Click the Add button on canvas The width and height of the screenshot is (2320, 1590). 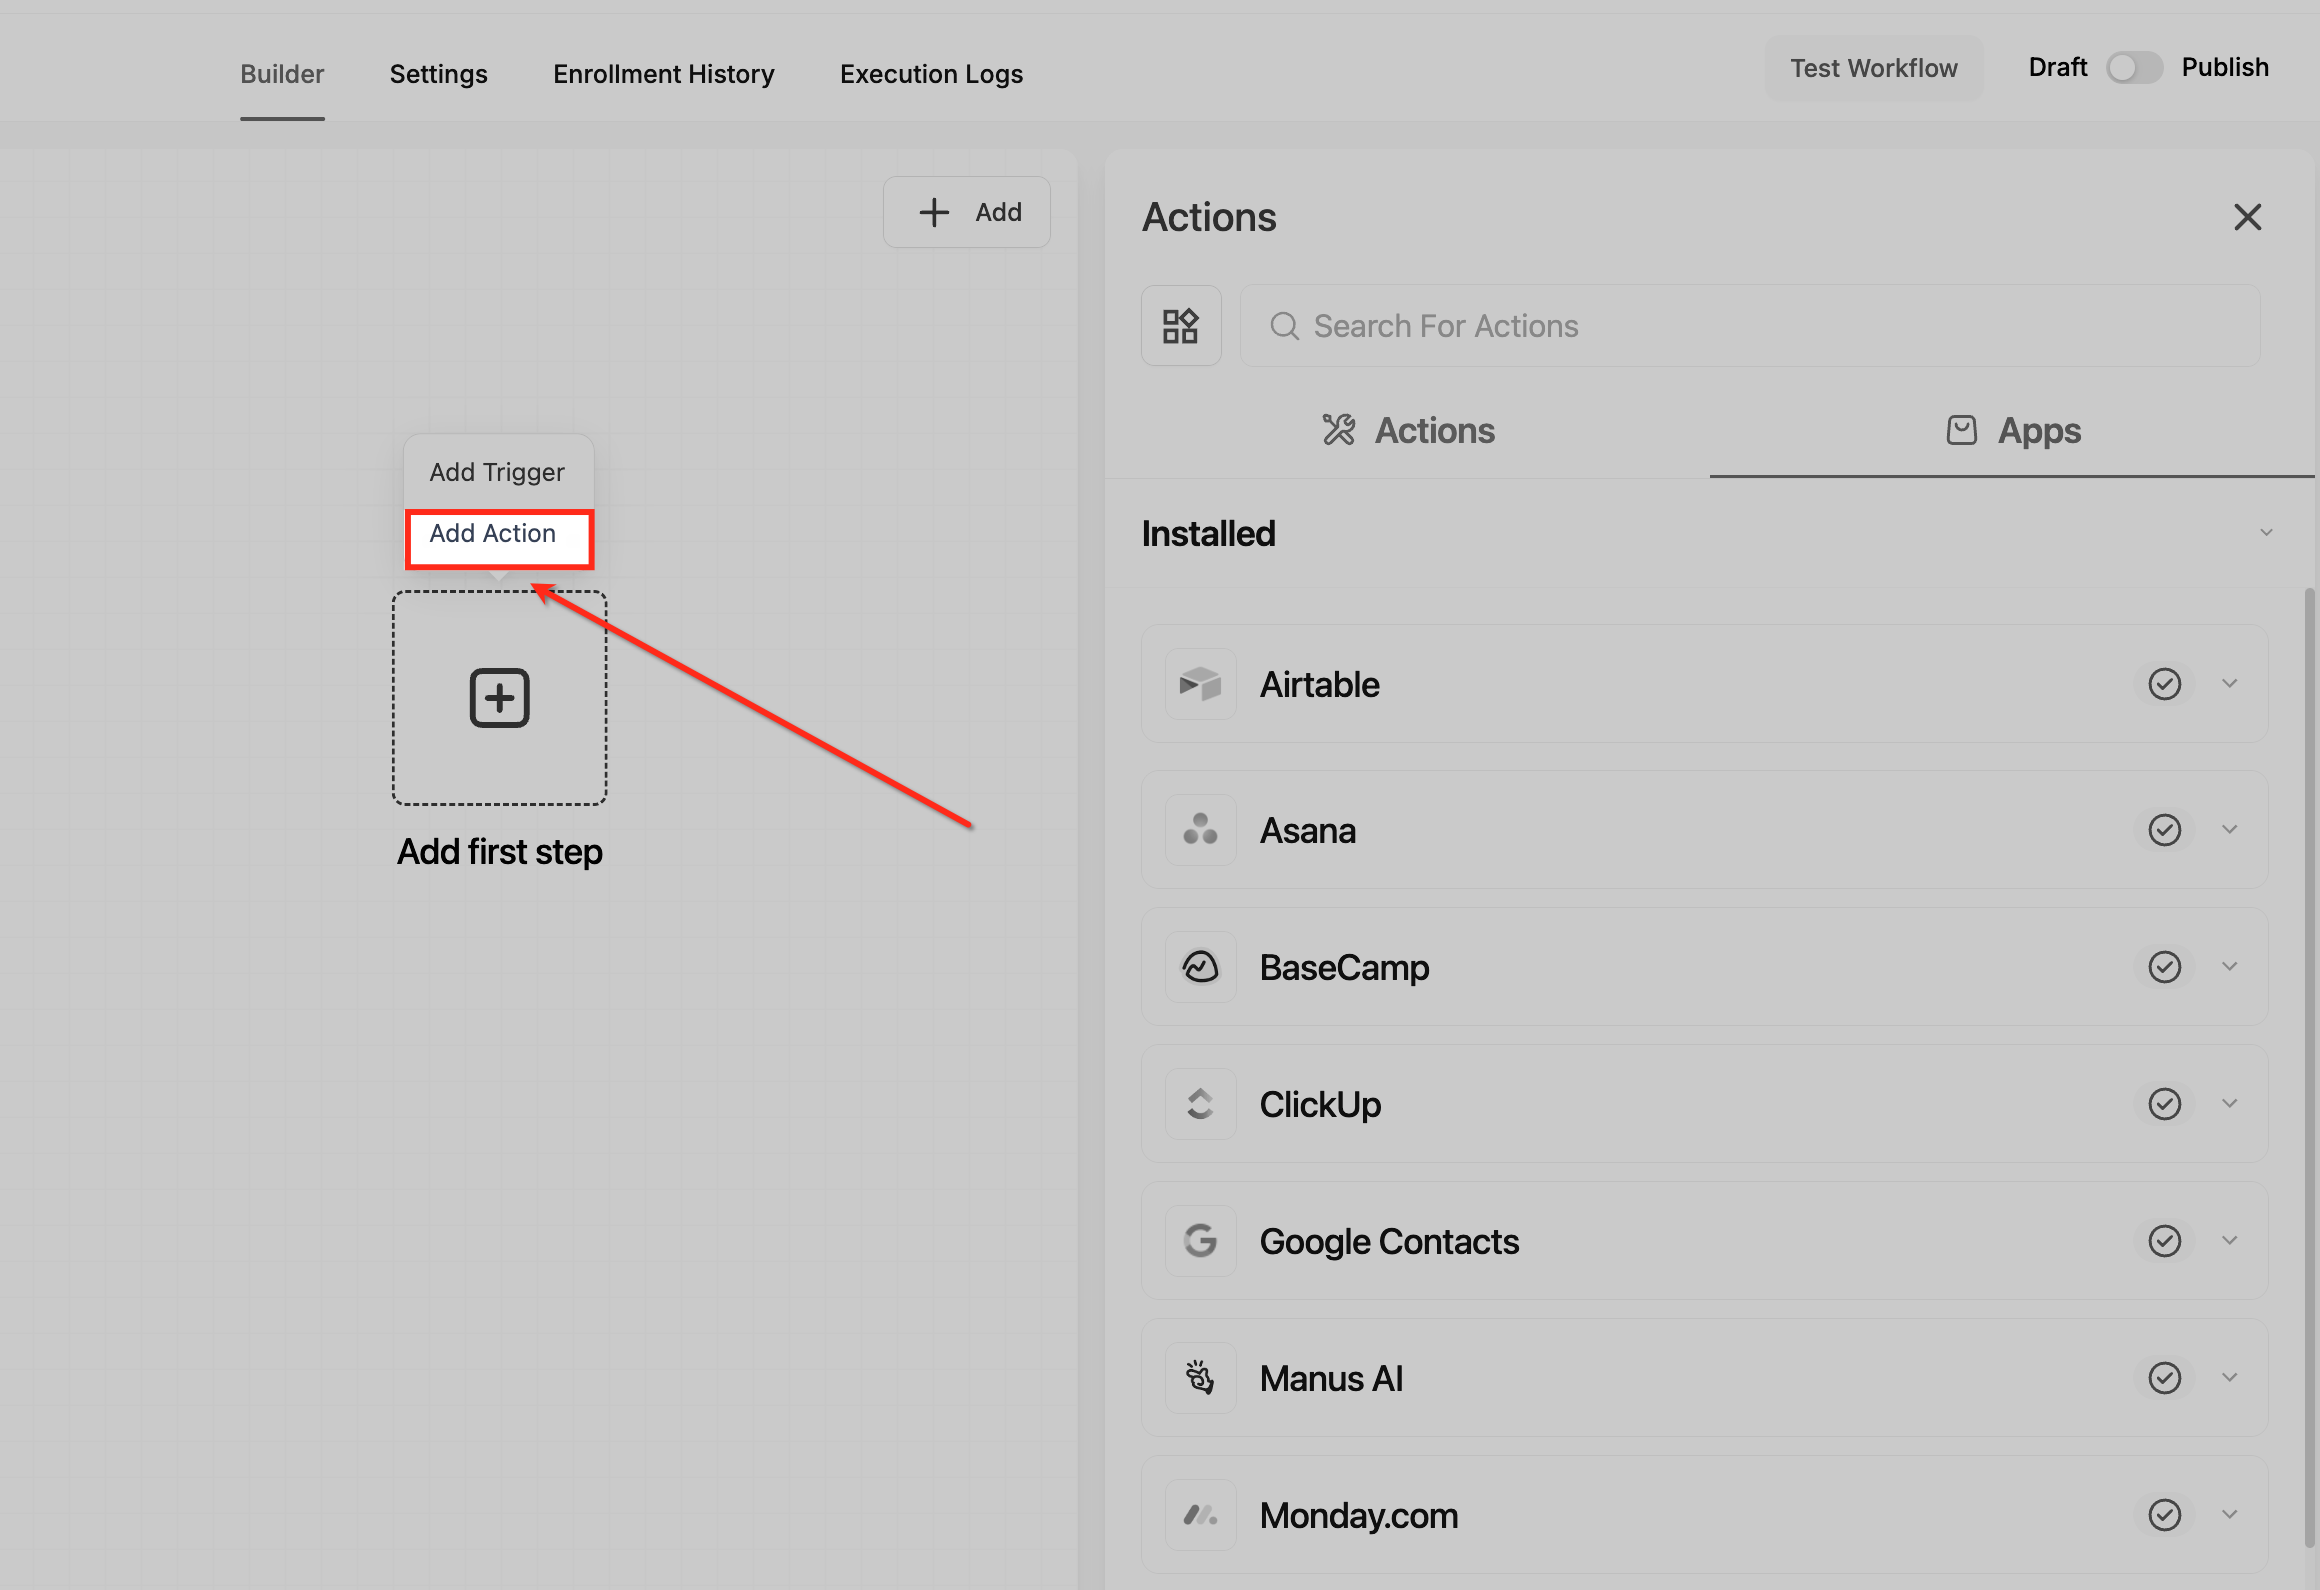966,212
